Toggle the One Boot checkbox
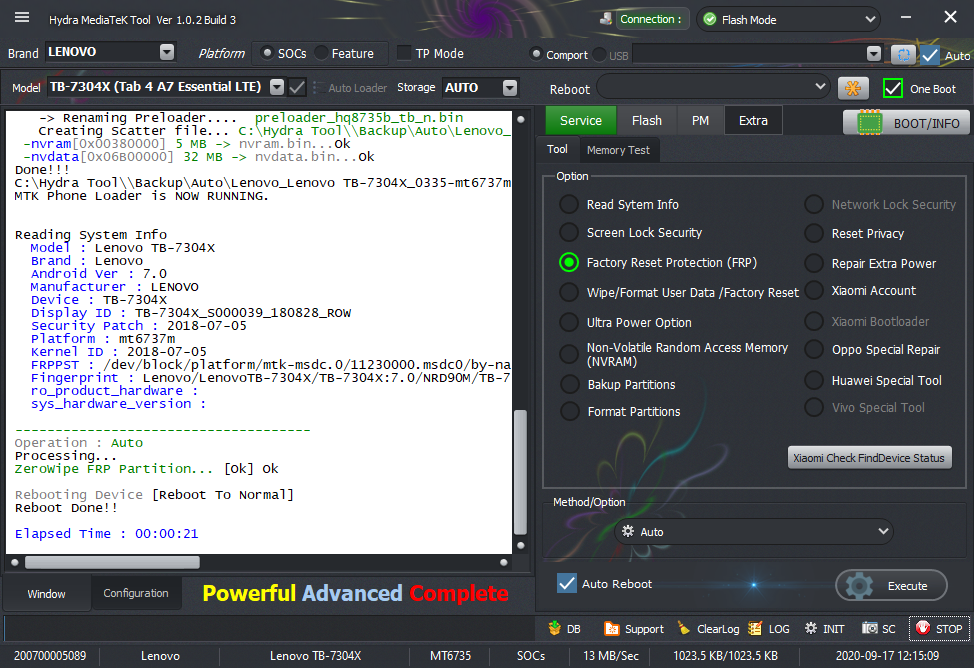This screenshot has width=974, height=668. (893, 88)
